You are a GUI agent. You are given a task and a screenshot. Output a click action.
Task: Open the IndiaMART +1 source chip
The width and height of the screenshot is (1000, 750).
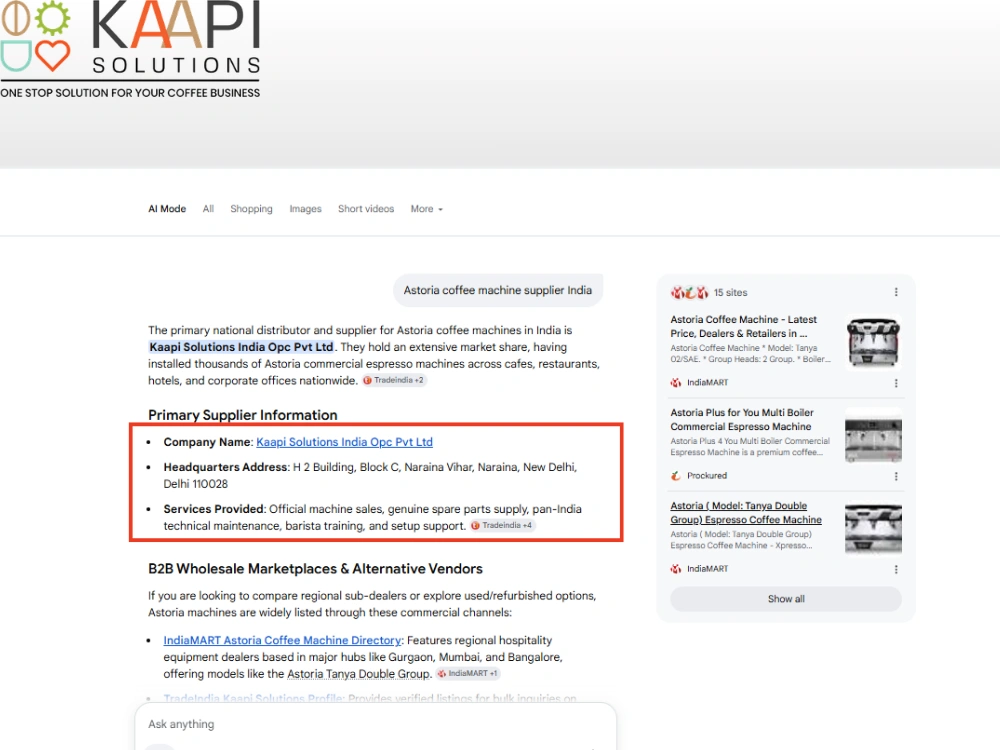[x=467, y=673]
